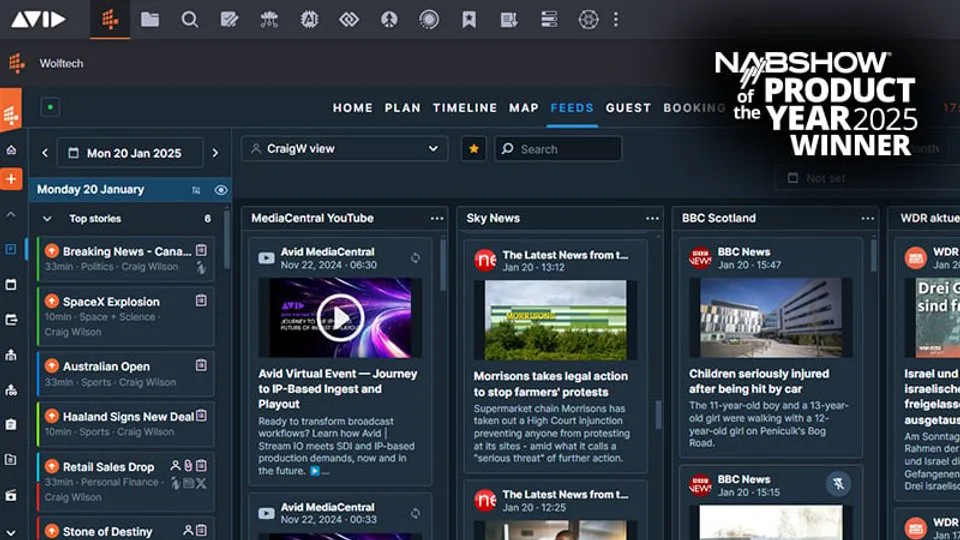Open Children seriously injured headline
Viewport: 960px width, 540px height.
pyautogui.click(x=759, y=381)
